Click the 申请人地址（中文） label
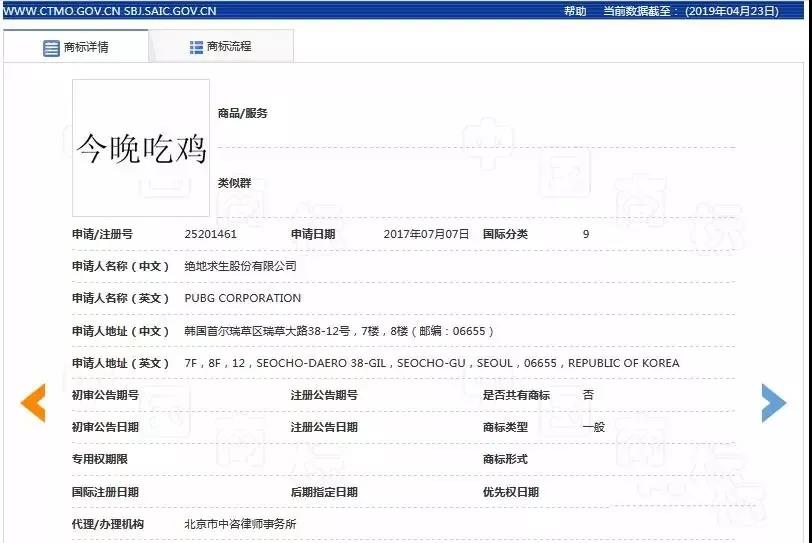The height and width of the screenshot is (543, 812). coord(120,331)
